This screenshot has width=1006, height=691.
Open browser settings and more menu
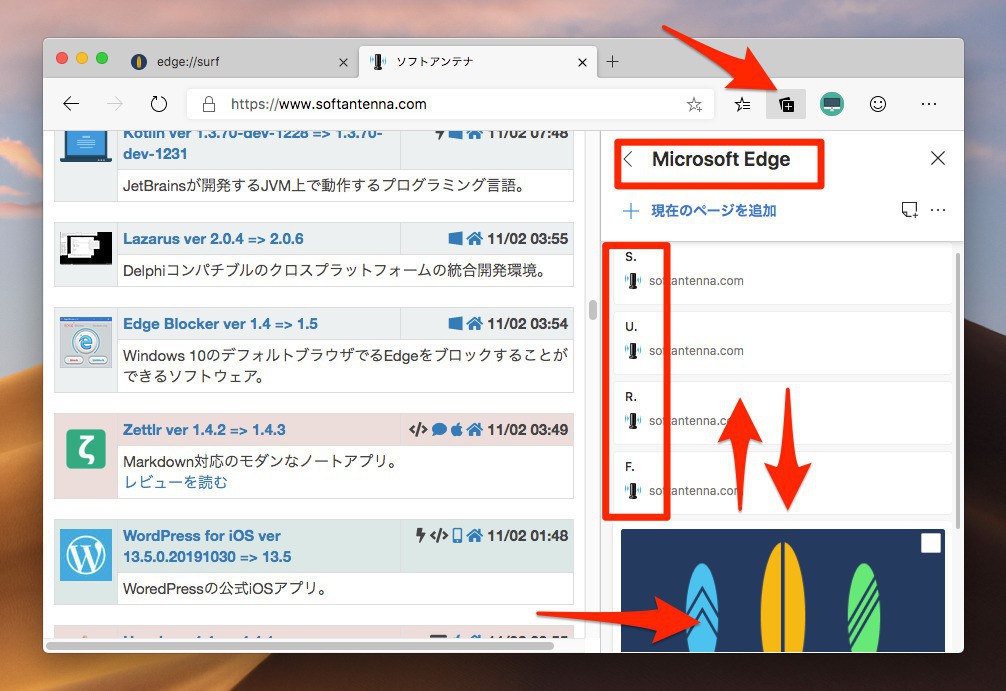tap(928, 104)
